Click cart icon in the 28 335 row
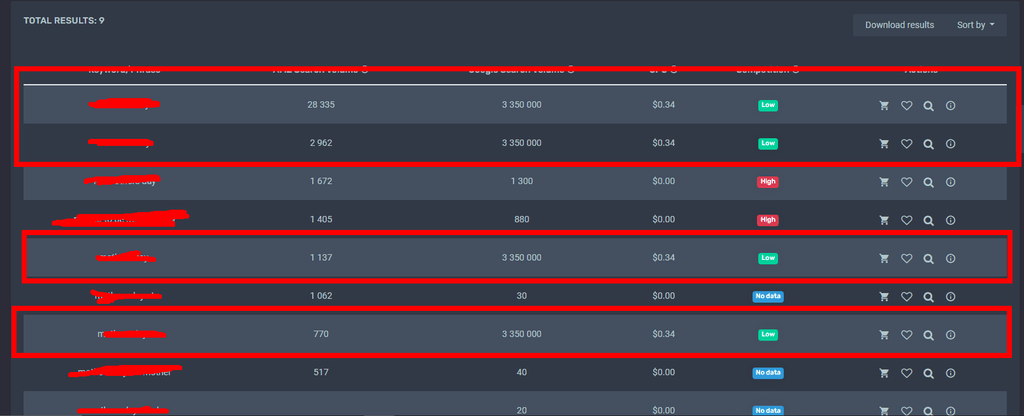Image resolution: width=1024 pixels, height=416 pixels. (884, 105)
